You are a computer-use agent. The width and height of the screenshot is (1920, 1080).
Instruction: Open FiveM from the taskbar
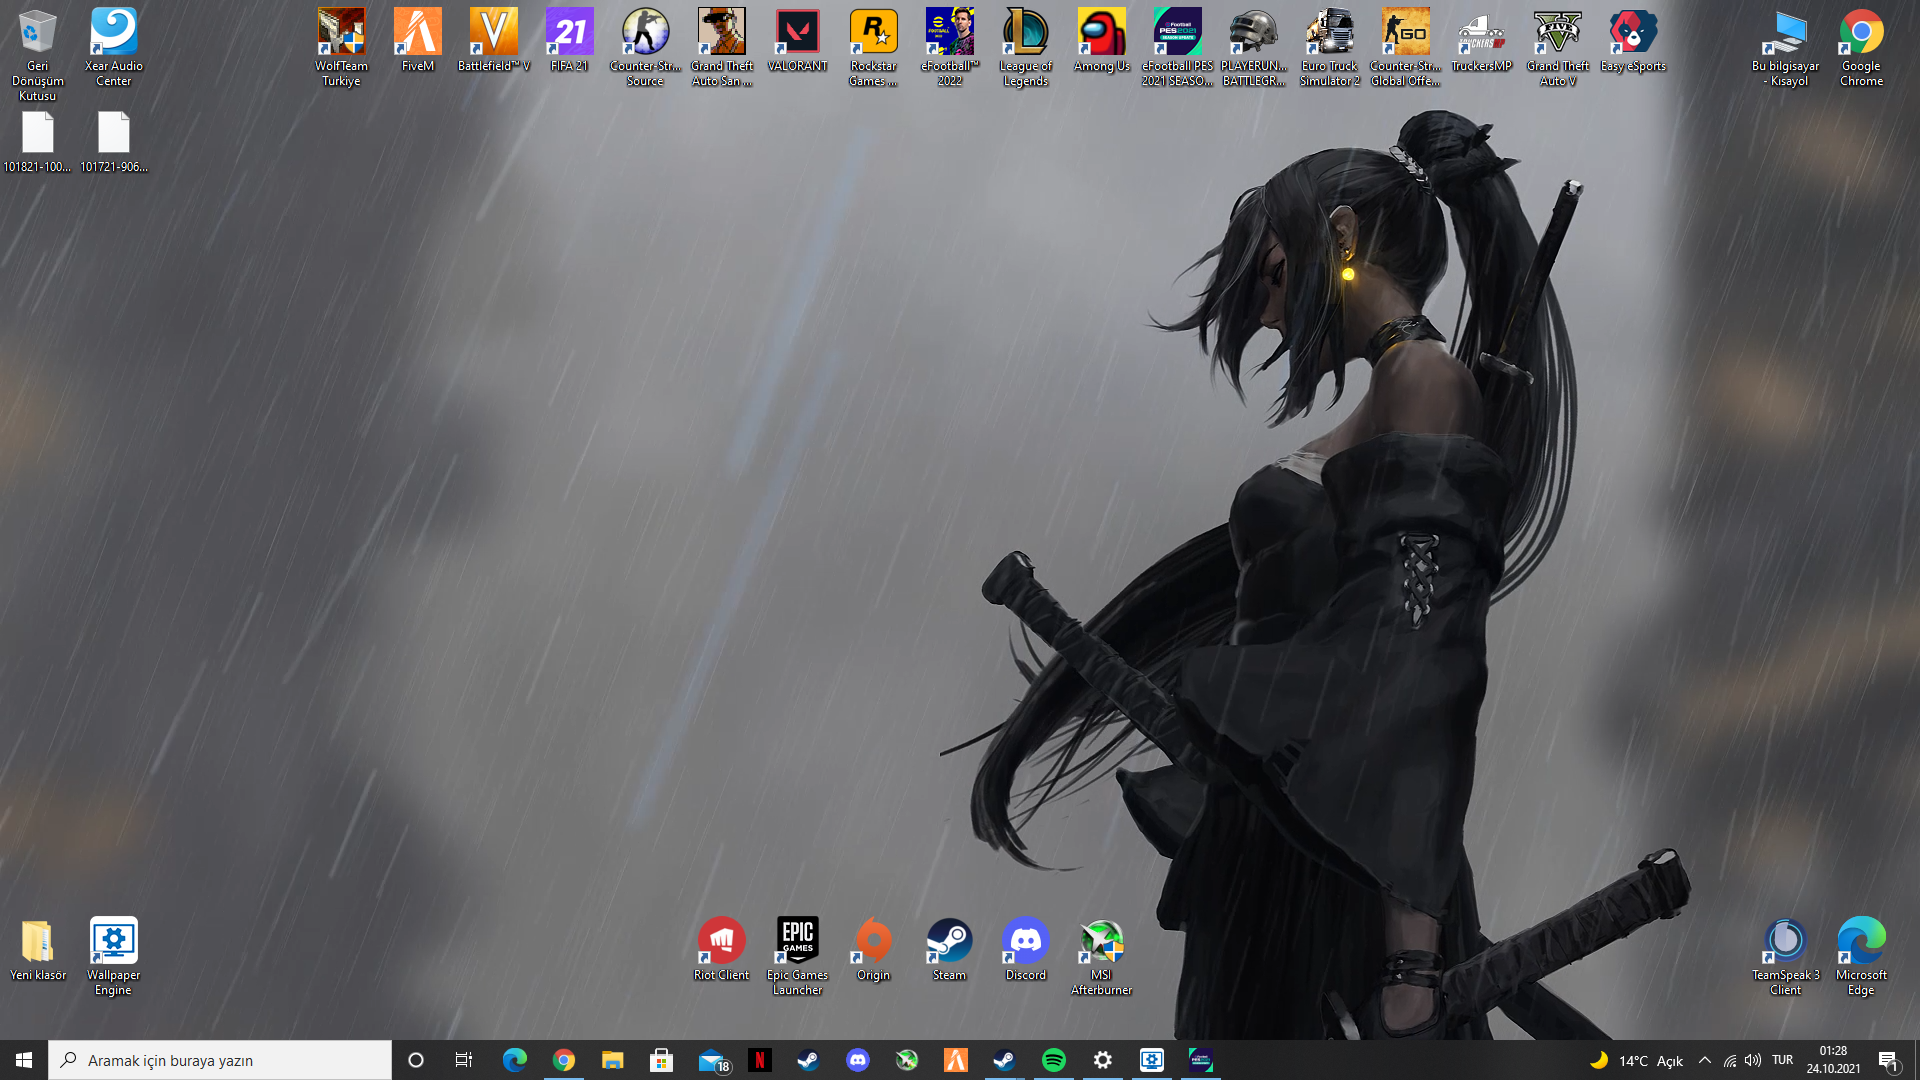pos(956,1060)
